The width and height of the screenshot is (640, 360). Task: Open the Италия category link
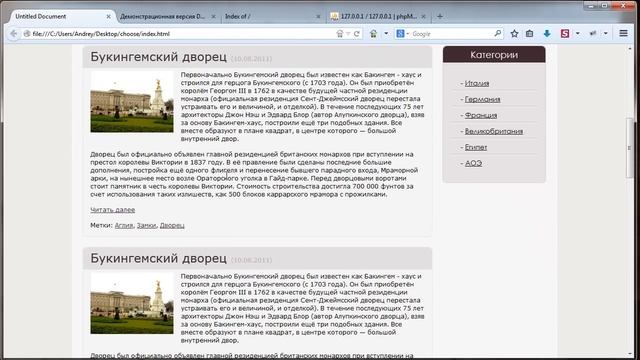coord(477,83)
